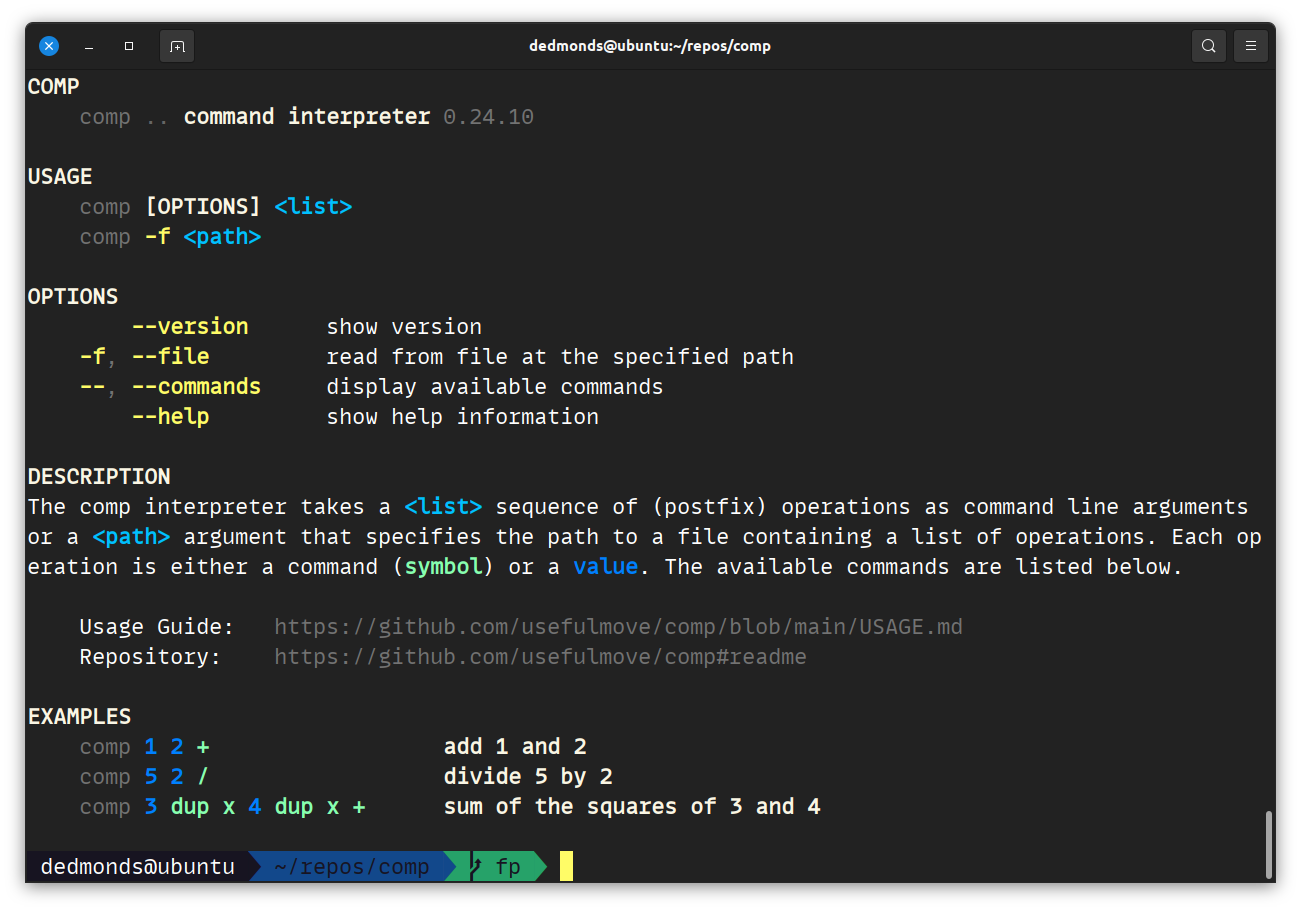This screenshot has width=1301, height=911.
Task: Click the window title dedmonds@ubuntu:~/repos/comp
Action: 650,46
